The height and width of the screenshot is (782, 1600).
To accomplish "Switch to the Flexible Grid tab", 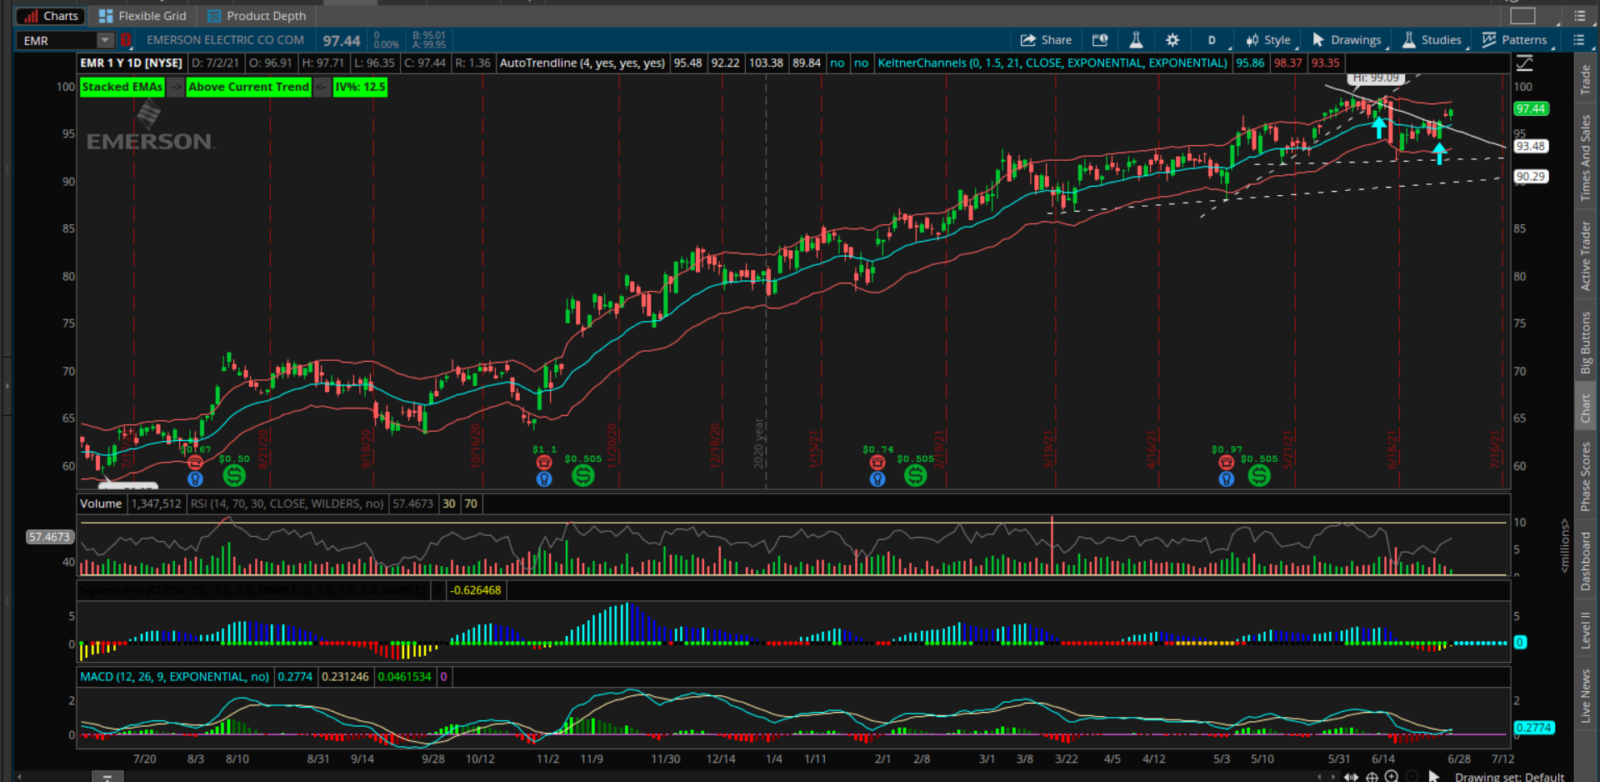I will [142, 15].
